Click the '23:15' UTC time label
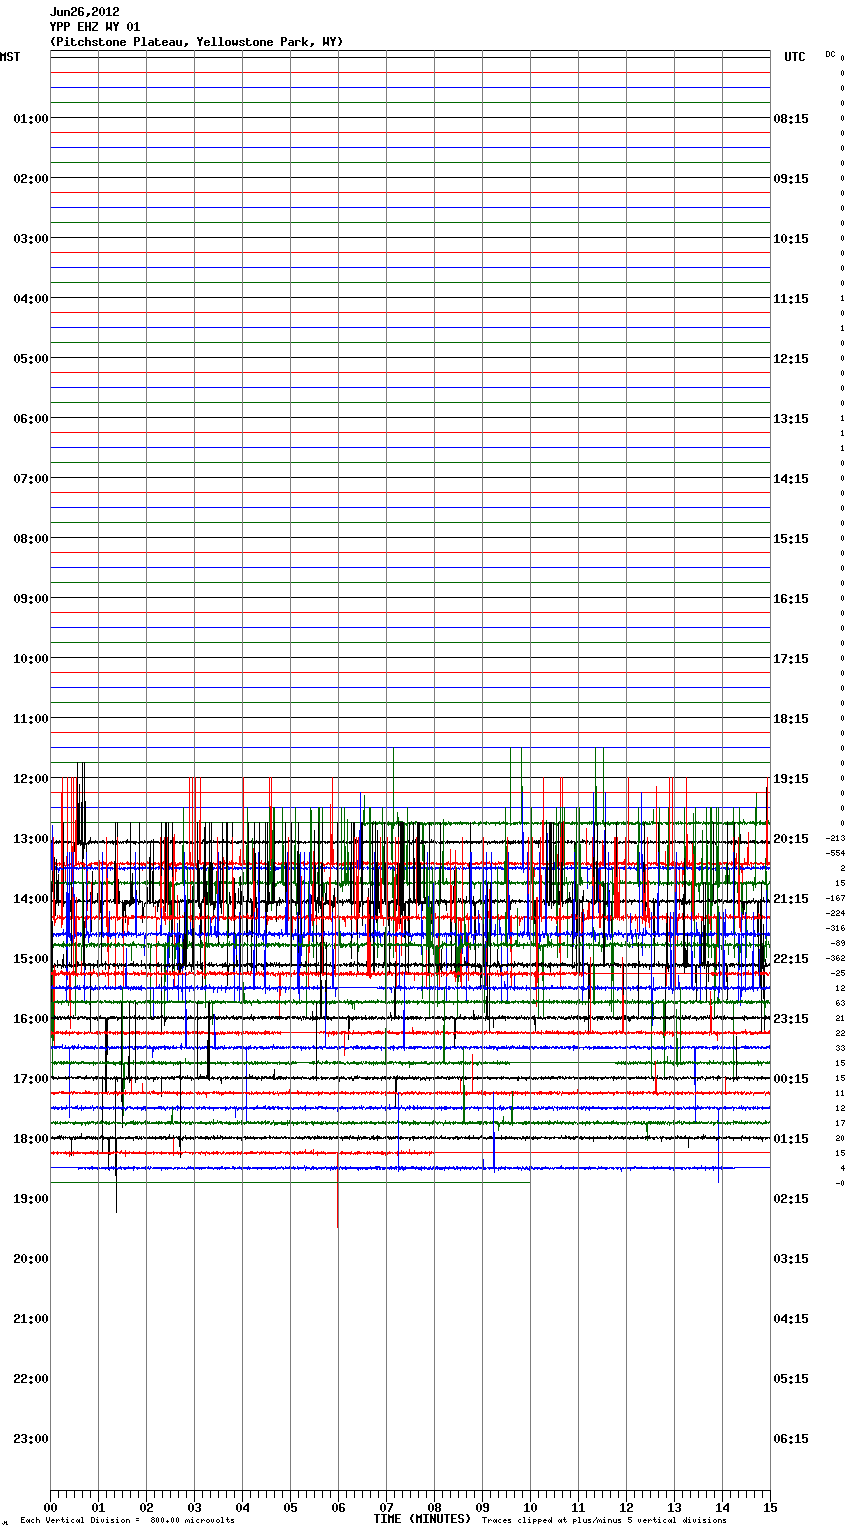 [791, 1019]
